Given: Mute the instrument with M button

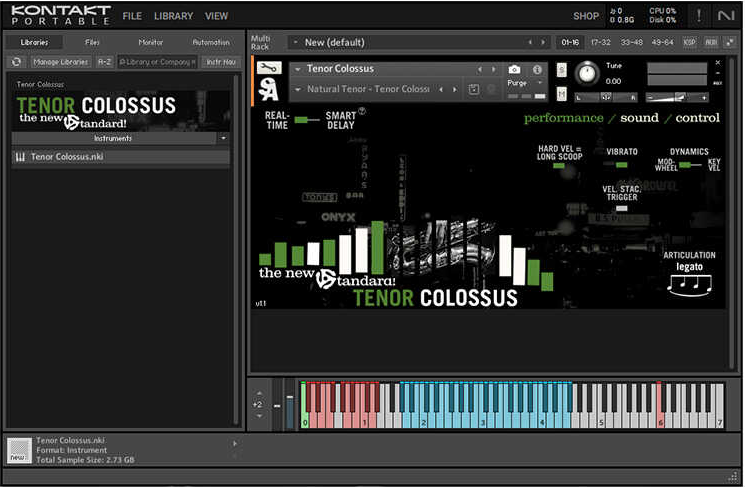Looking at the screenshot, I should point(561,94).
